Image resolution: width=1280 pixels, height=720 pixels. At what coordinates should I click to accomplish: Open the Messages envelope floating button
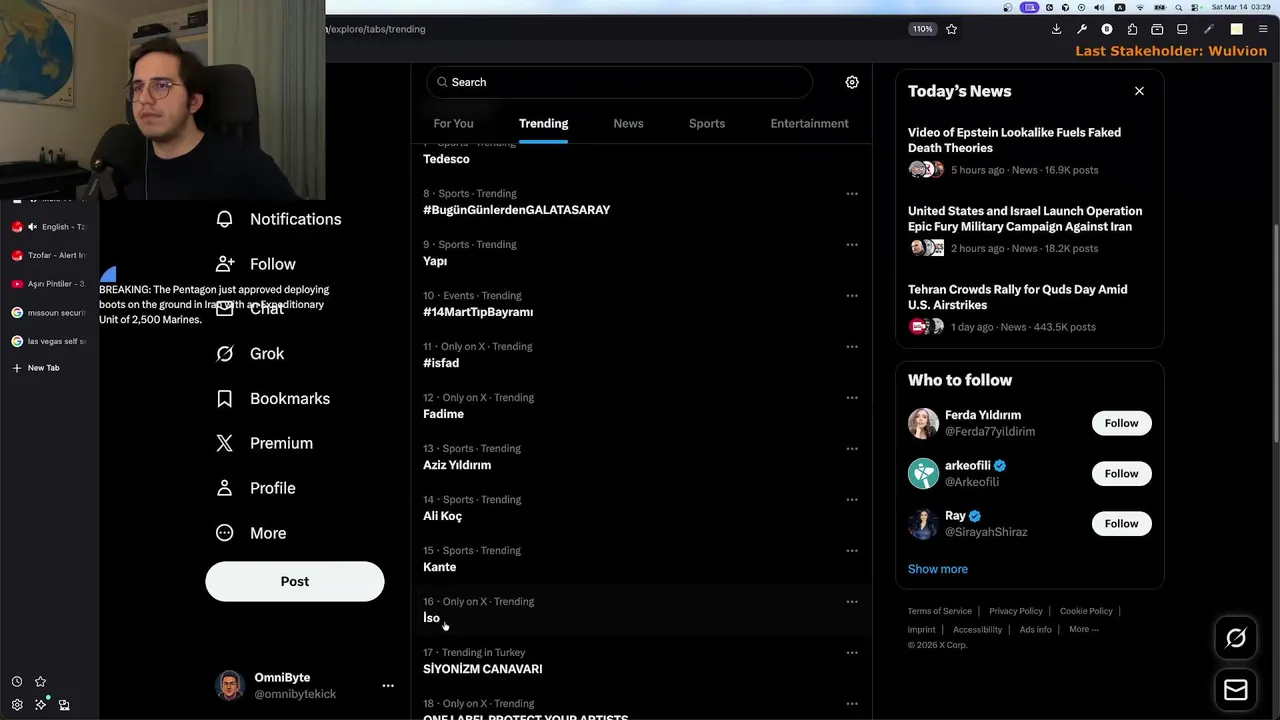point(1236,690)
